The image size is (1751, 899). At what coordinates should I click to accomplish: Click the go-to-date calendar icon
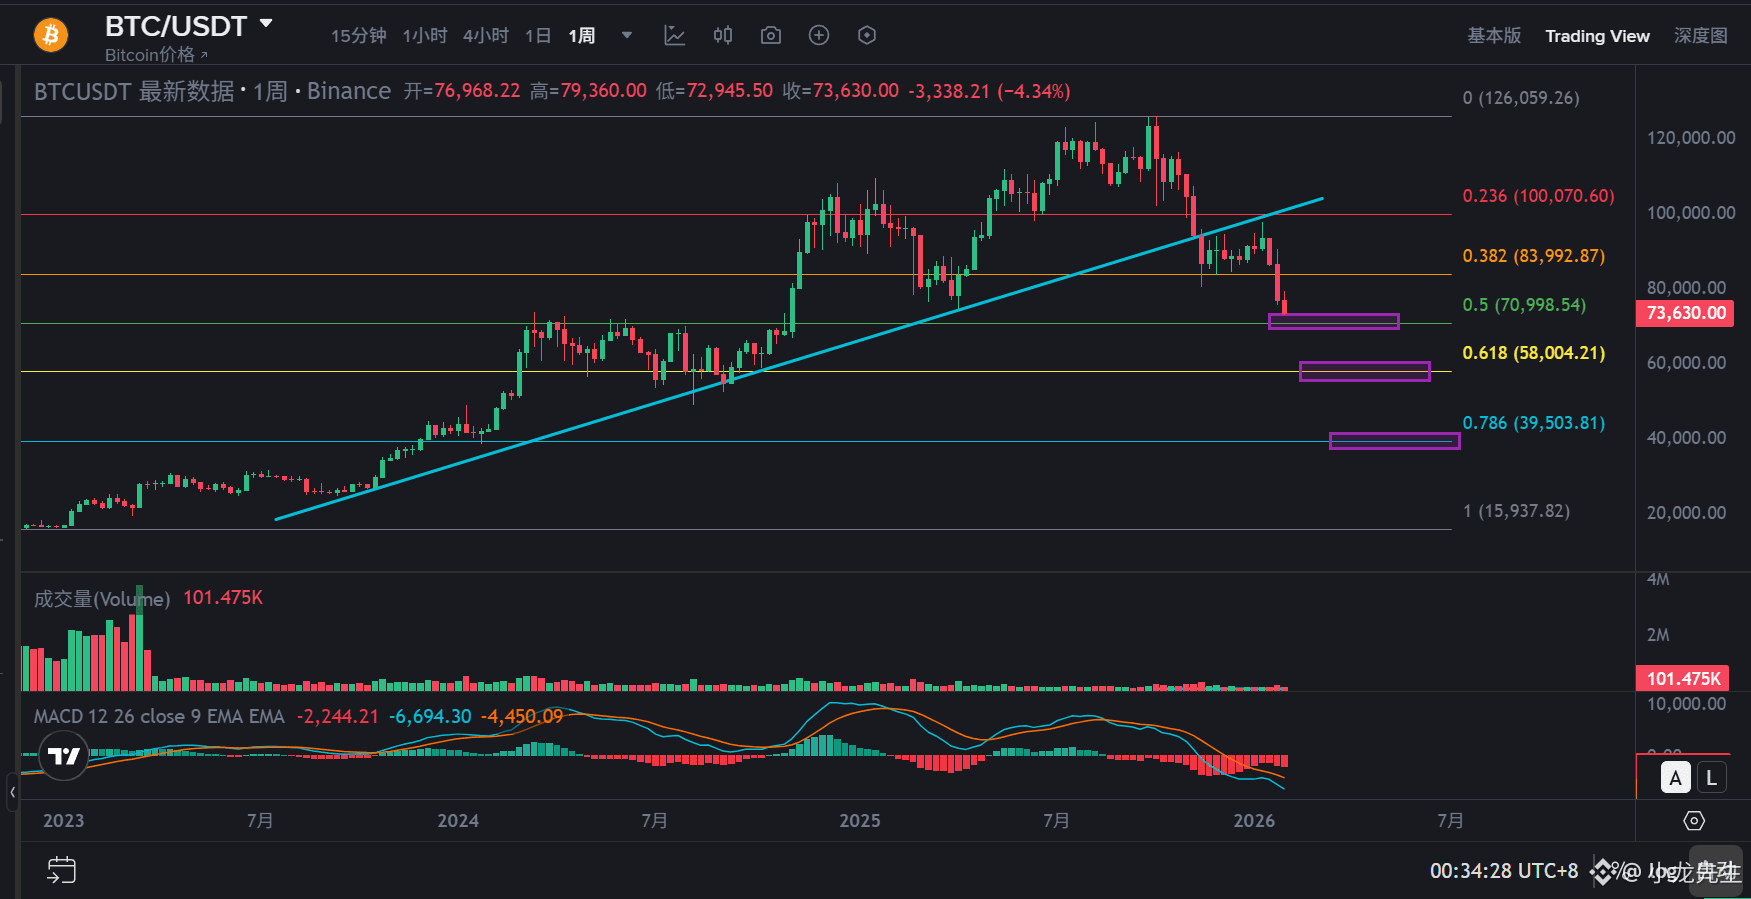(61, 870)
